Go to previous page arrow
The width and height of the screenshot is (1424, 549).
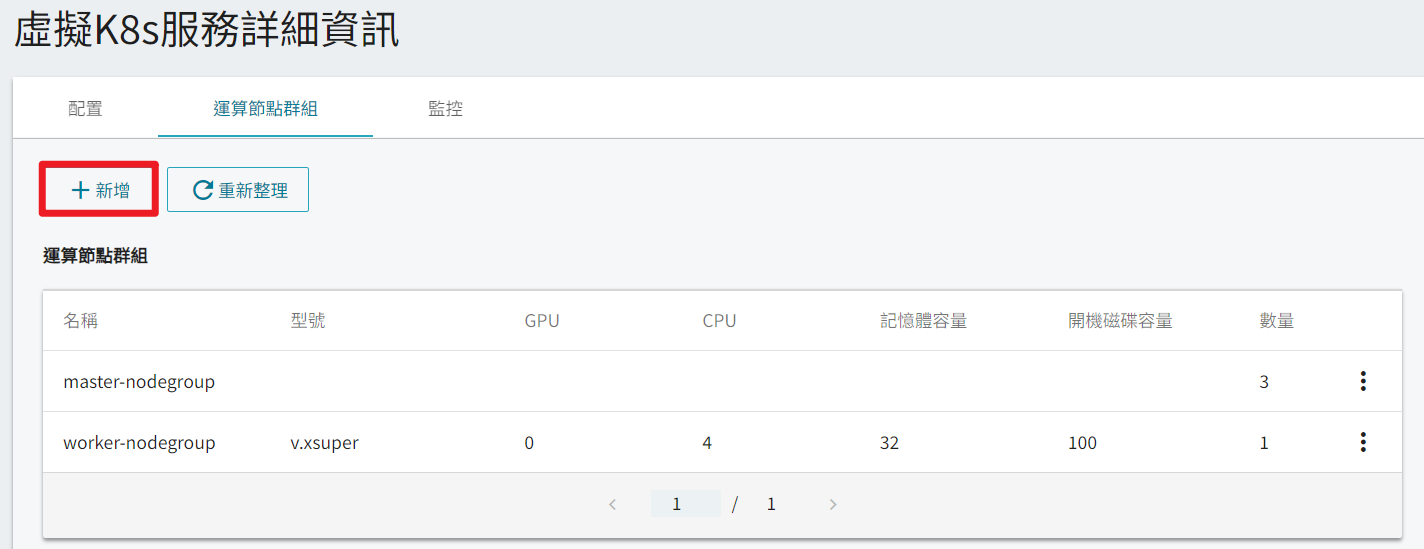tap(613, 505)
